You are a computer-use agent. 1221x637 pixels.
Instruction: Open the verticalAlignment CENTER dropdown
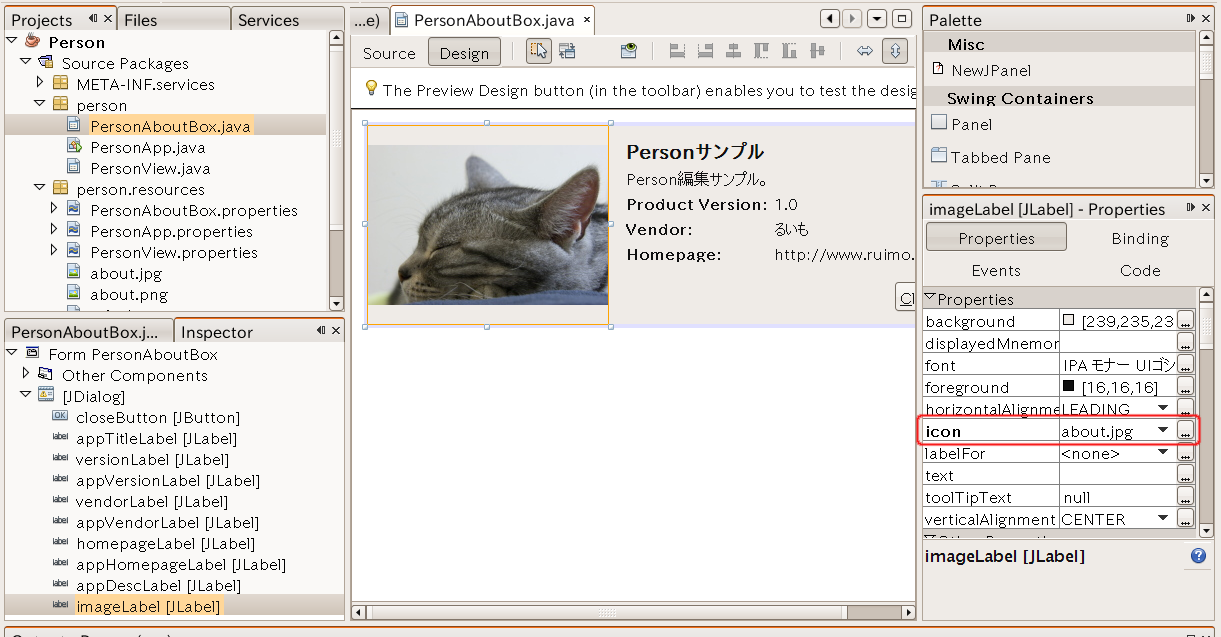1163,519
